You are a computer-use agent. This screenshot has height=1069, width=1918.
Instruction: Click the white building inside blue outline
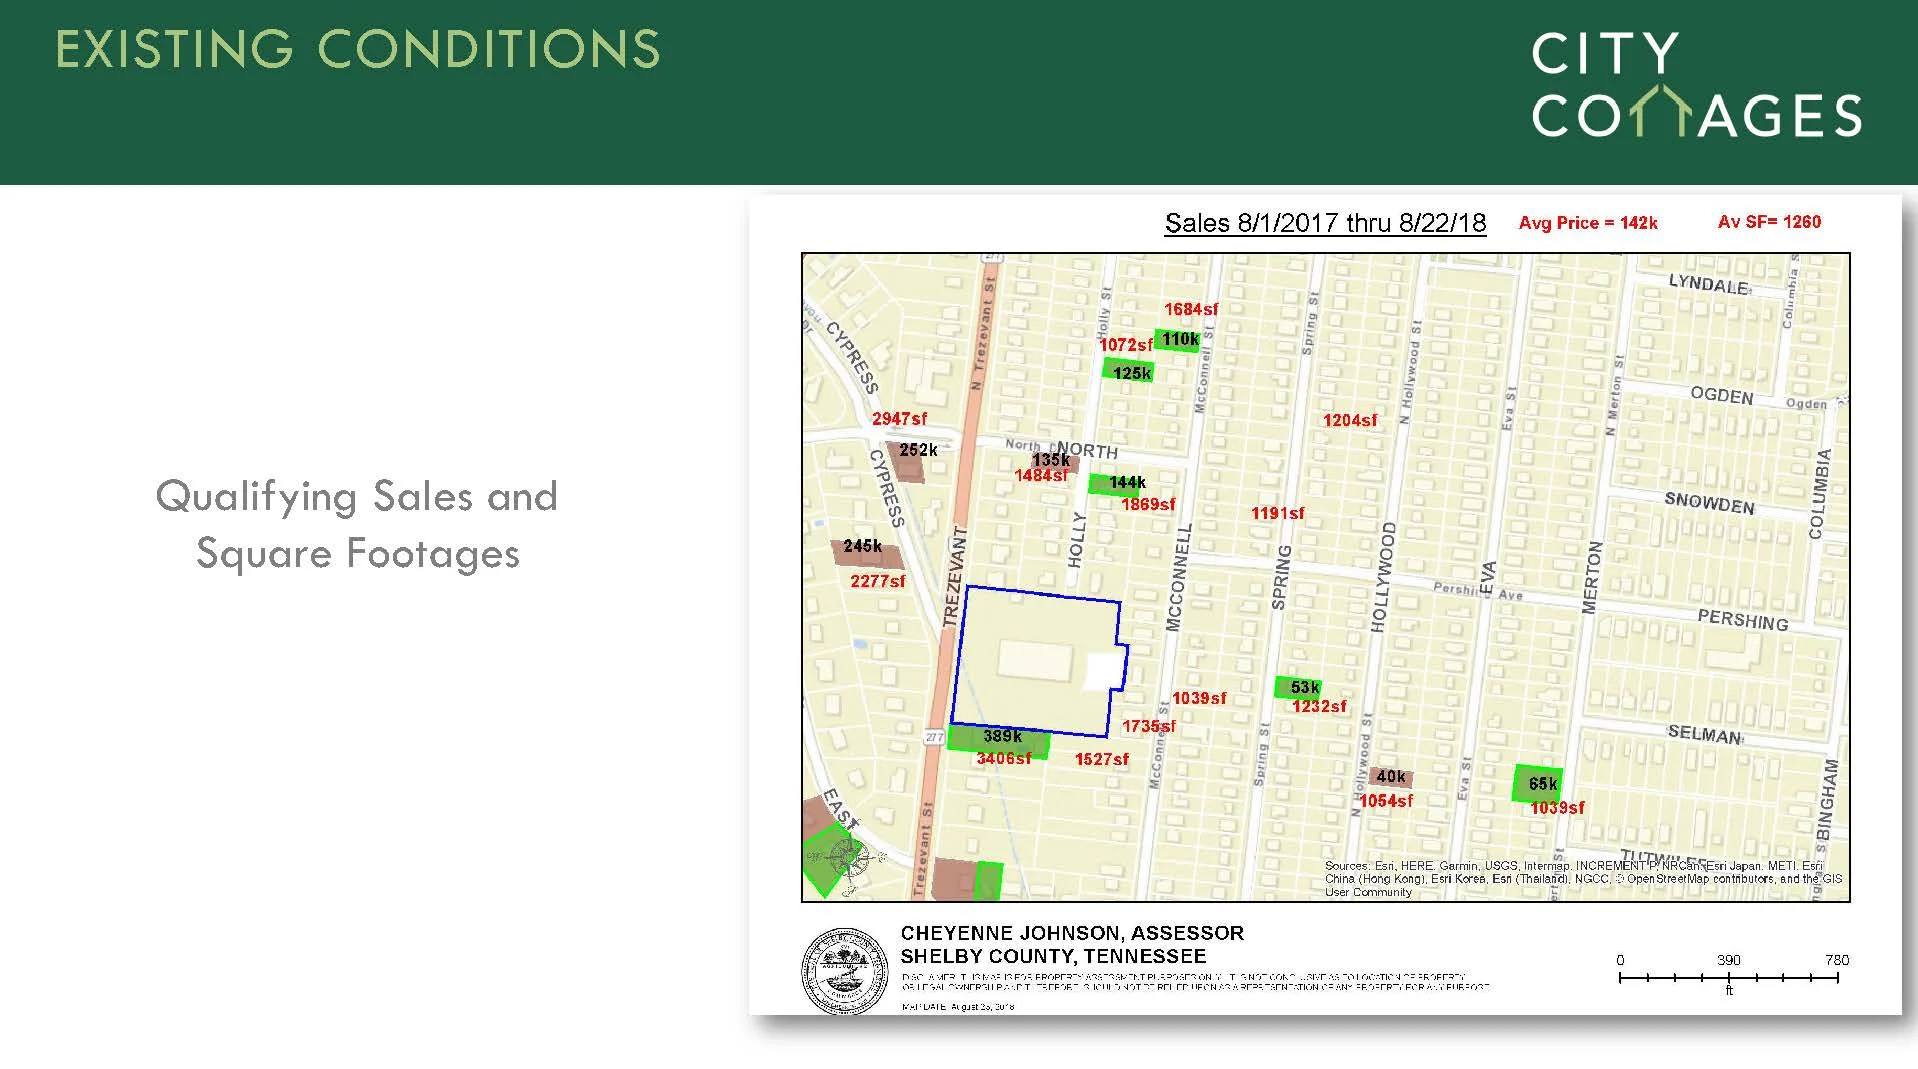1104,670
